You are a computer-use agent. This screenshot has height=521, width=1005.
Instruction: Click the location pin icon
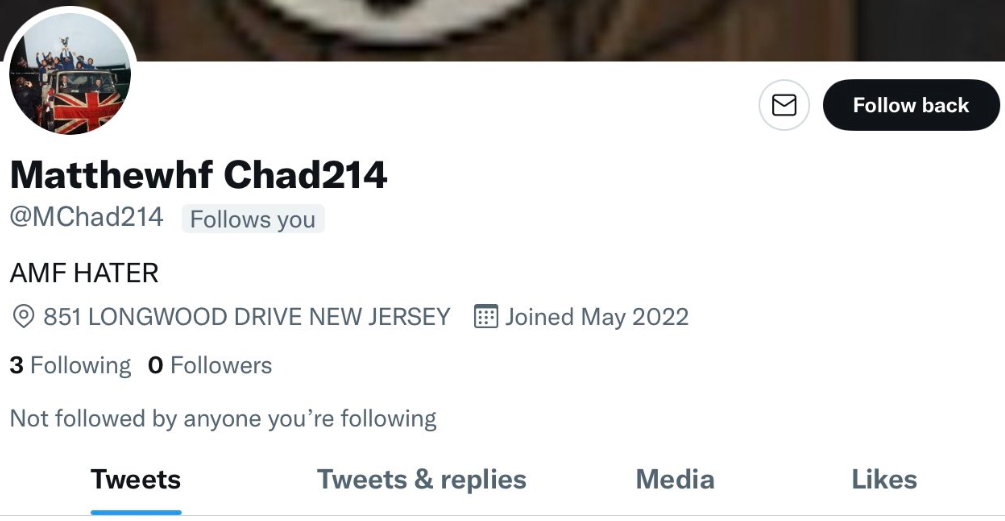pyautogui.click(x=24, y=317)
